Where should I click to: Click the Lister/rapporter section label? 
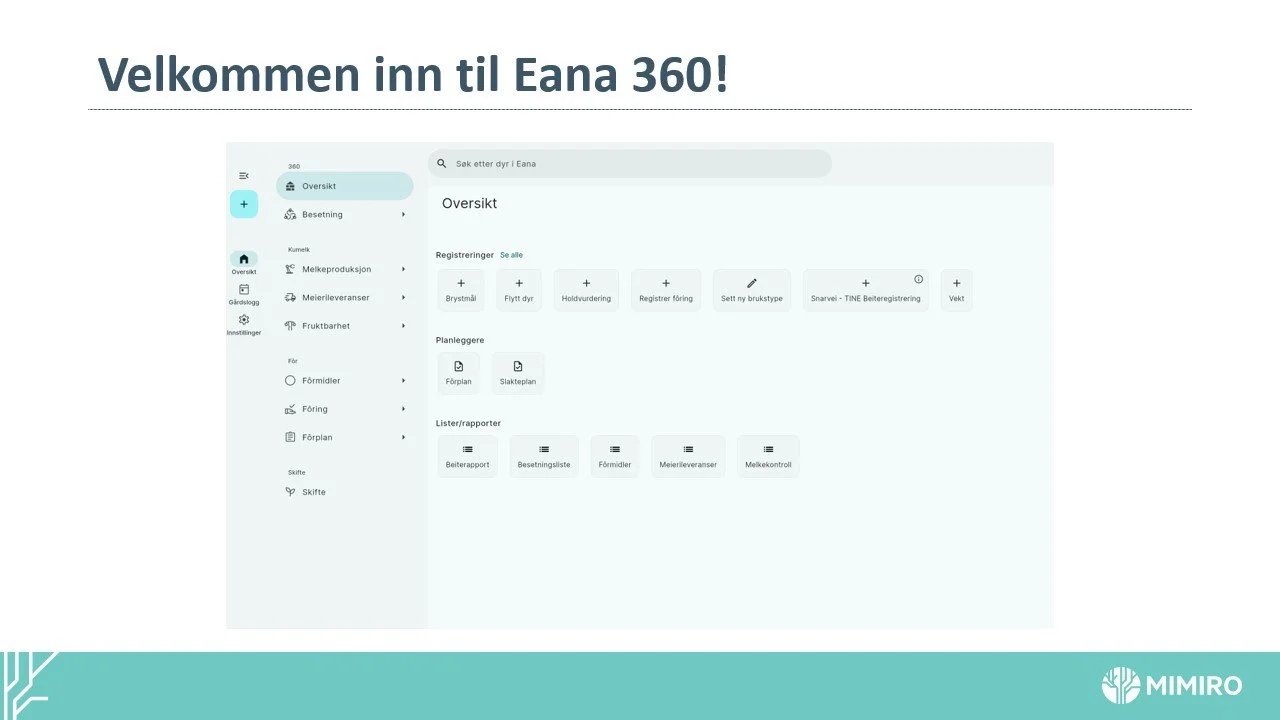point(468,423)
